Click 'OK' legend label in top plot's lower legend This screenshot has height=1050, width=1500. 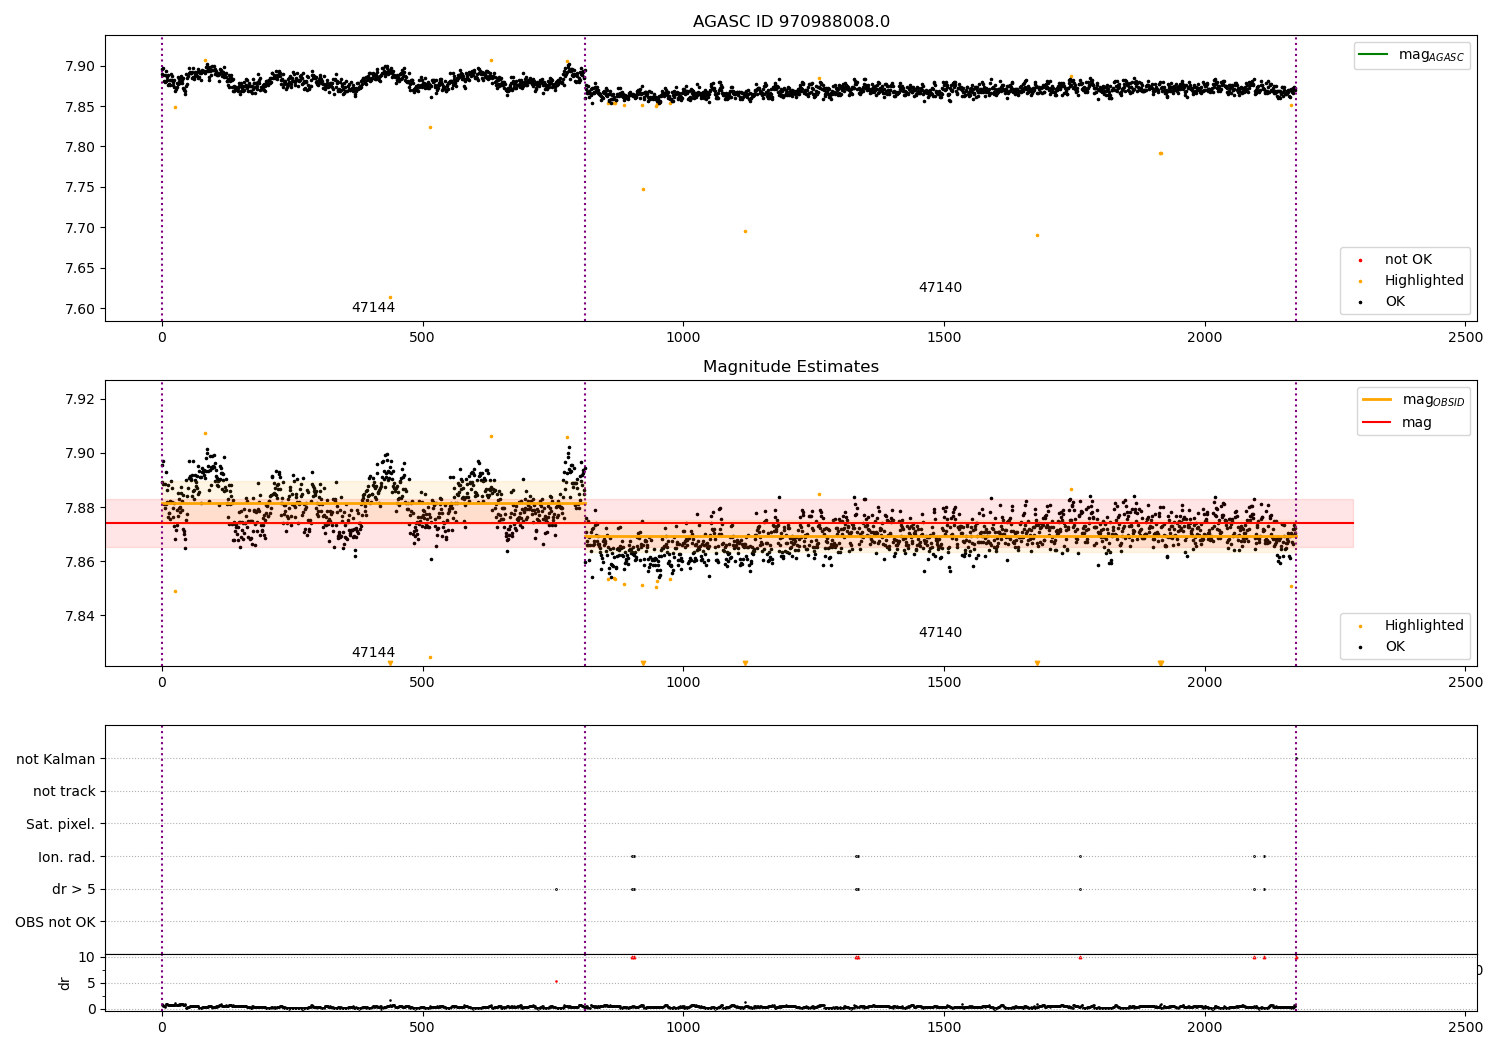[x=1395, y=302]
